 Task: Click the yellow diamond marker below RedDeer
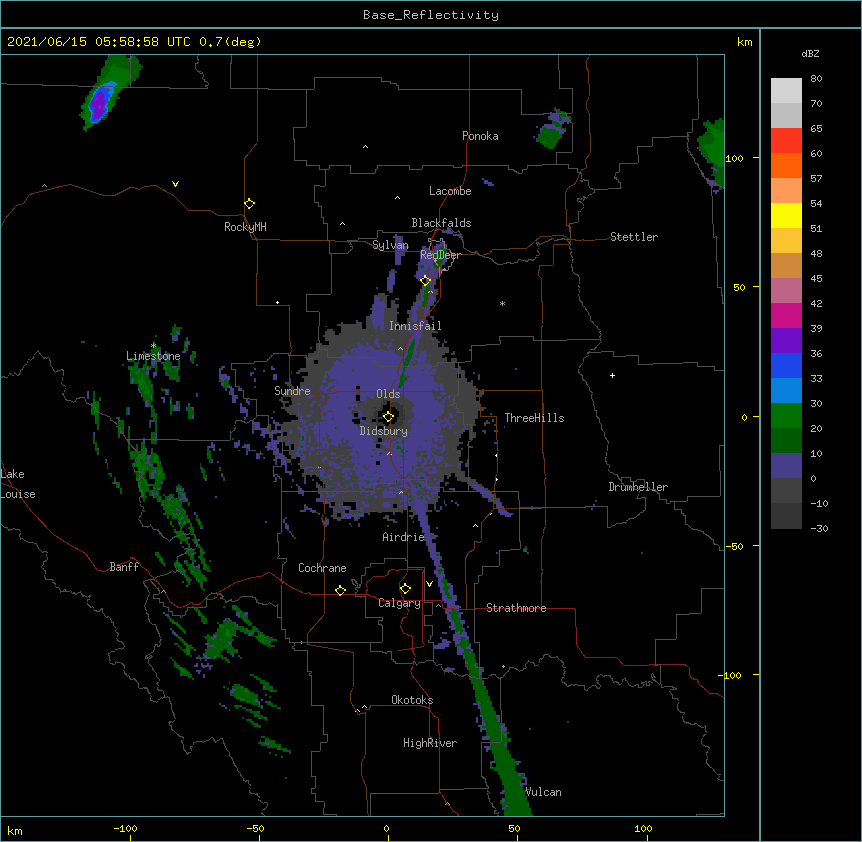pyautogui.click(x=425, y=280)
